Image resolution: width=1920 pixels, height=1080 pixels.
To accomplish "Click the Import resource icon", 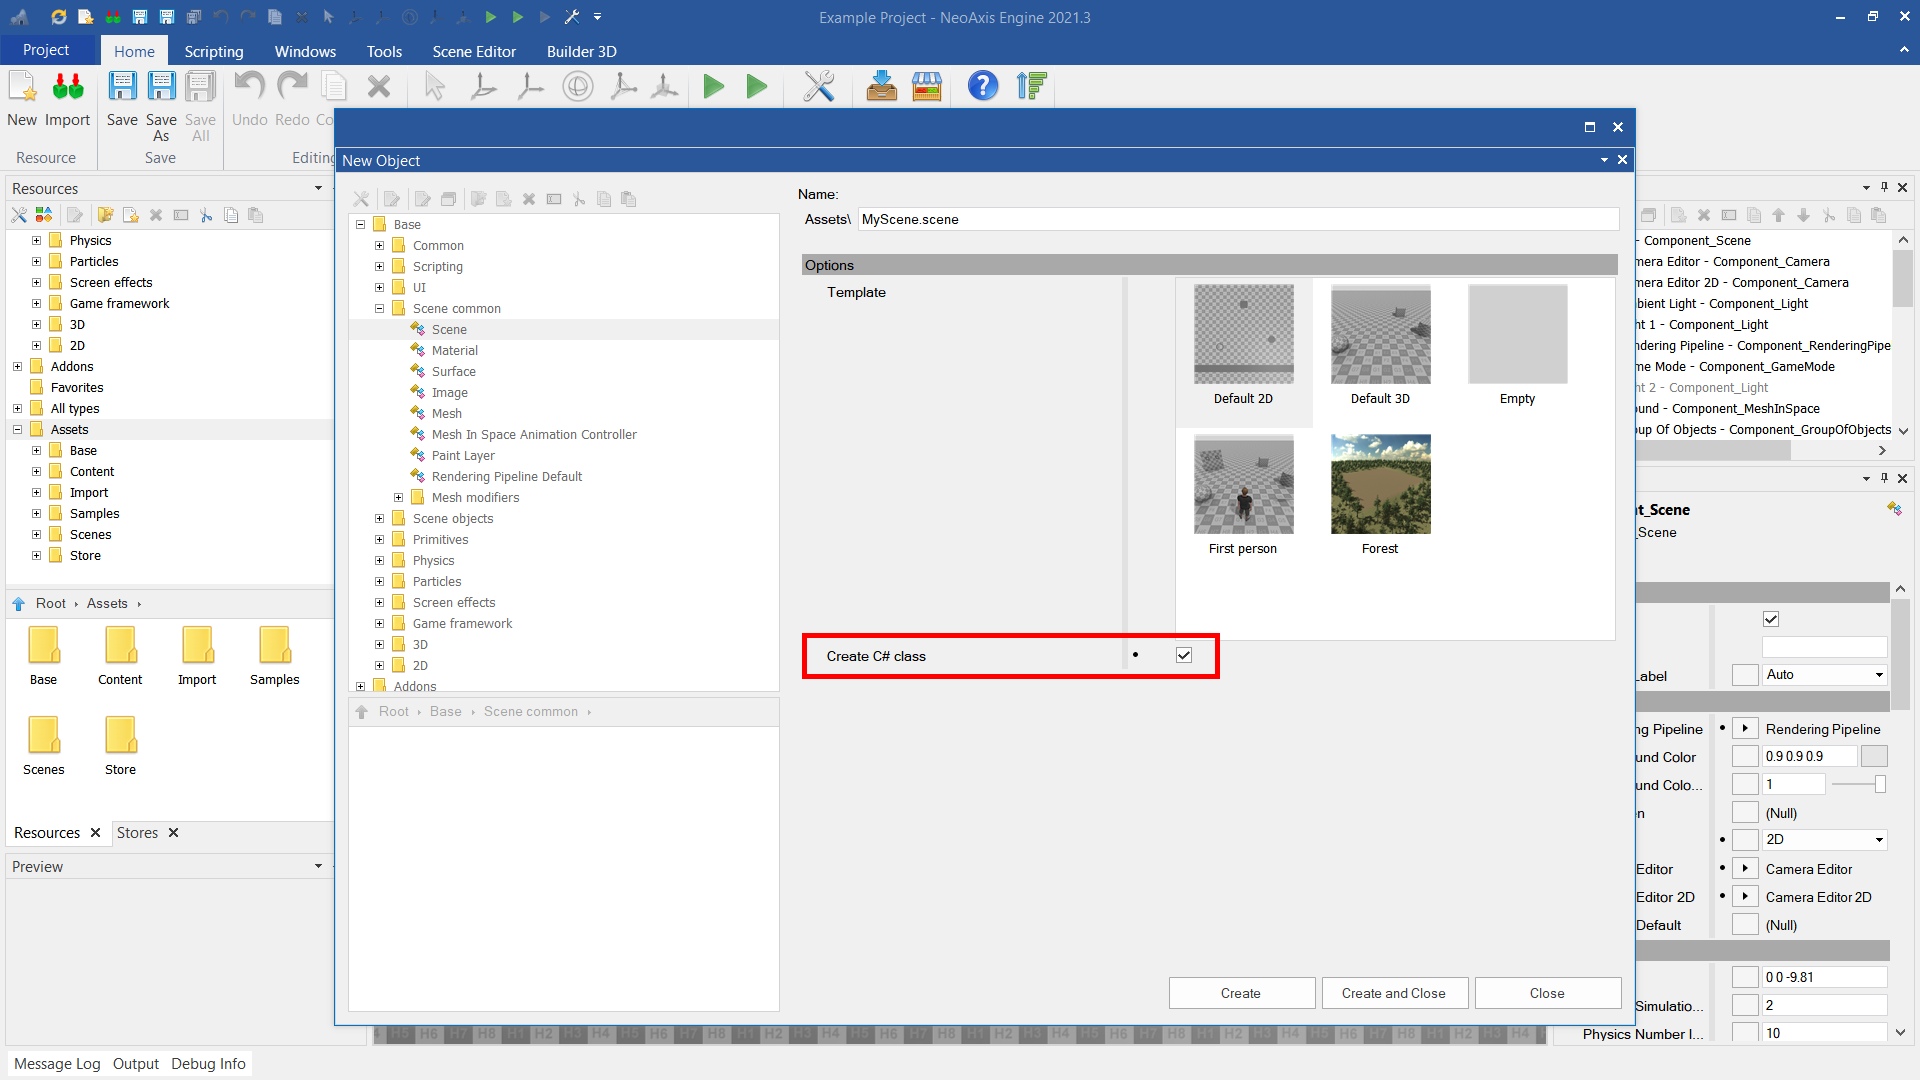I will click(x=67, y=88).
